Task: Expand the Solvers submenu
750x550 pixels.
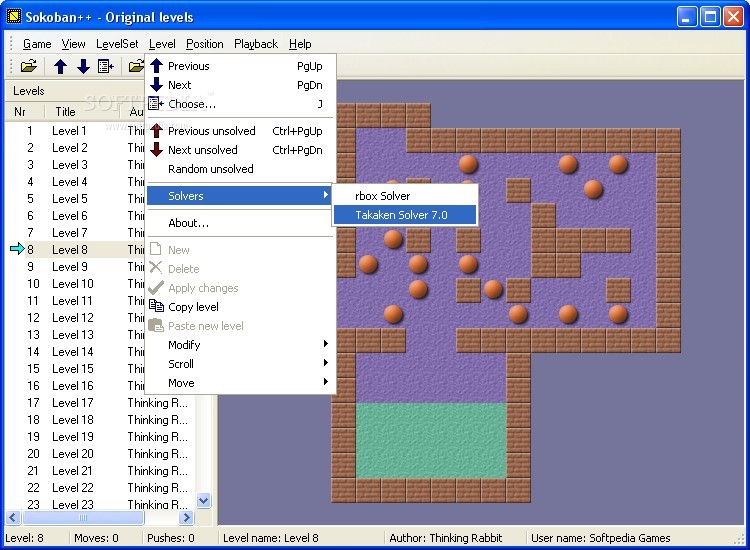Action: pyautogui.click(x=240, y=196)
